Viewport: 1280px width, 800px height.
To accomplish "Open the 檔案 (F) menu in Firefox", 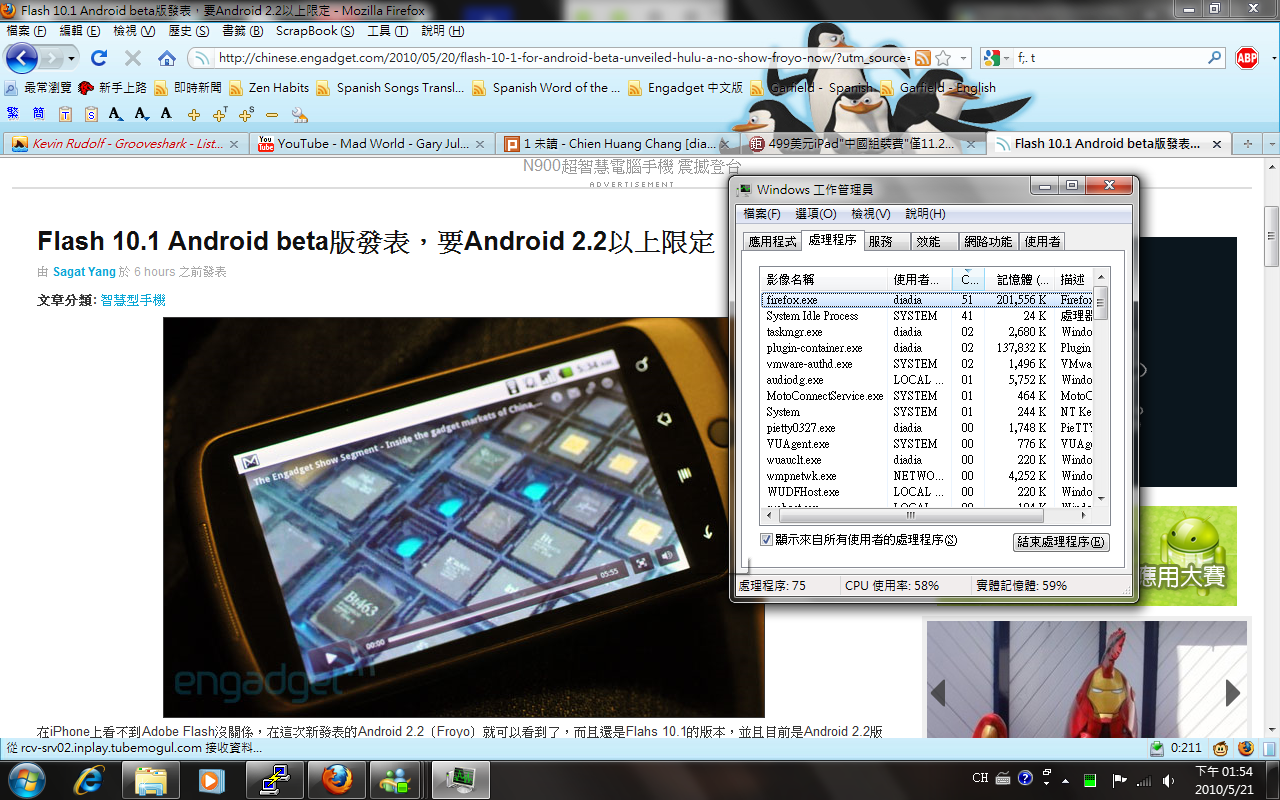I will coord(26,31).
